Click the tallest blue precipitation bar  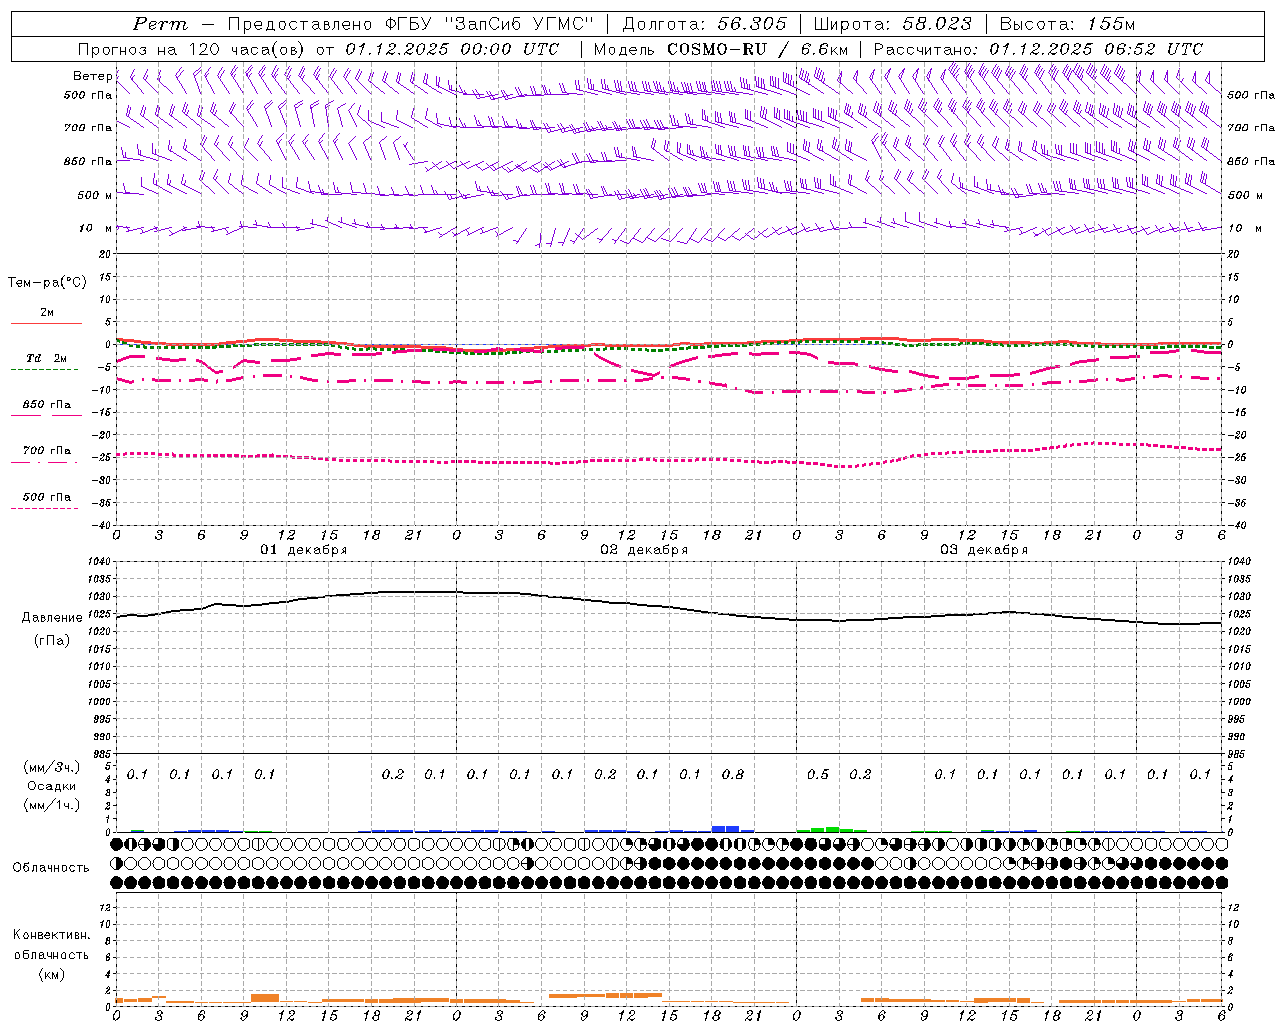pyautogui.click(x=725, y=829)
